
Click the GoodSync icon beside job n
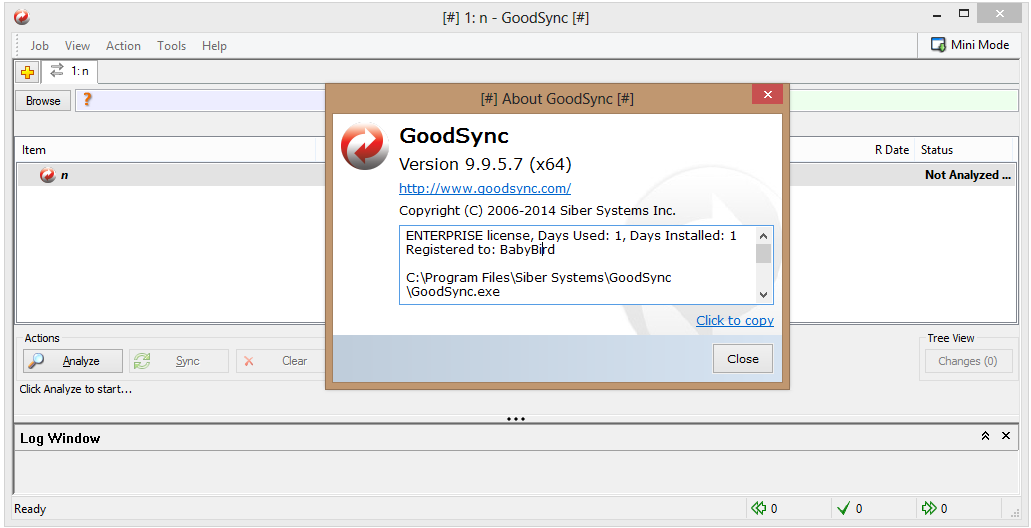point(47,175)
